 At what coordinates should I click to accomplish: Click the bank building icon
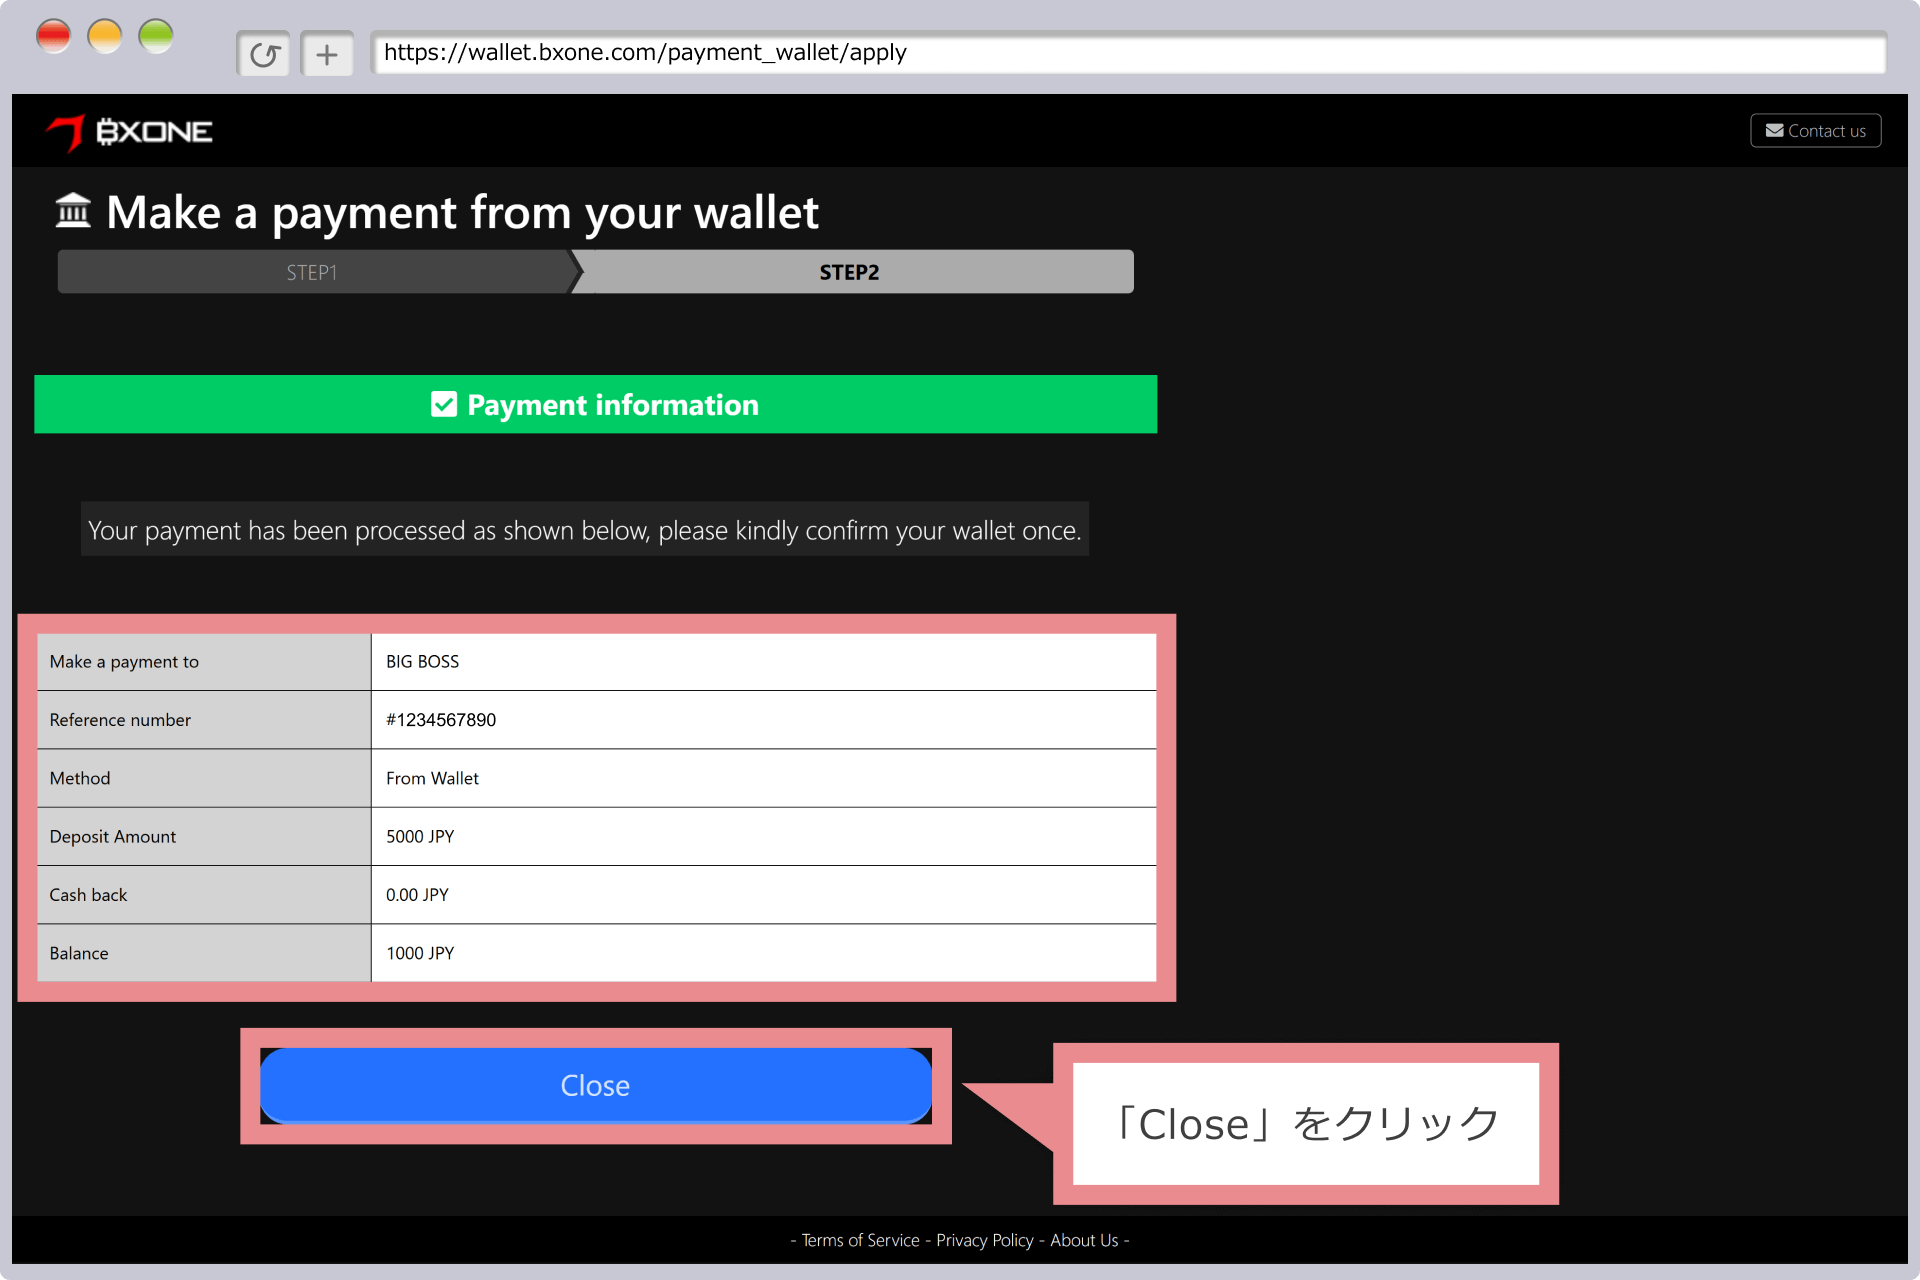tap(73, 211)
